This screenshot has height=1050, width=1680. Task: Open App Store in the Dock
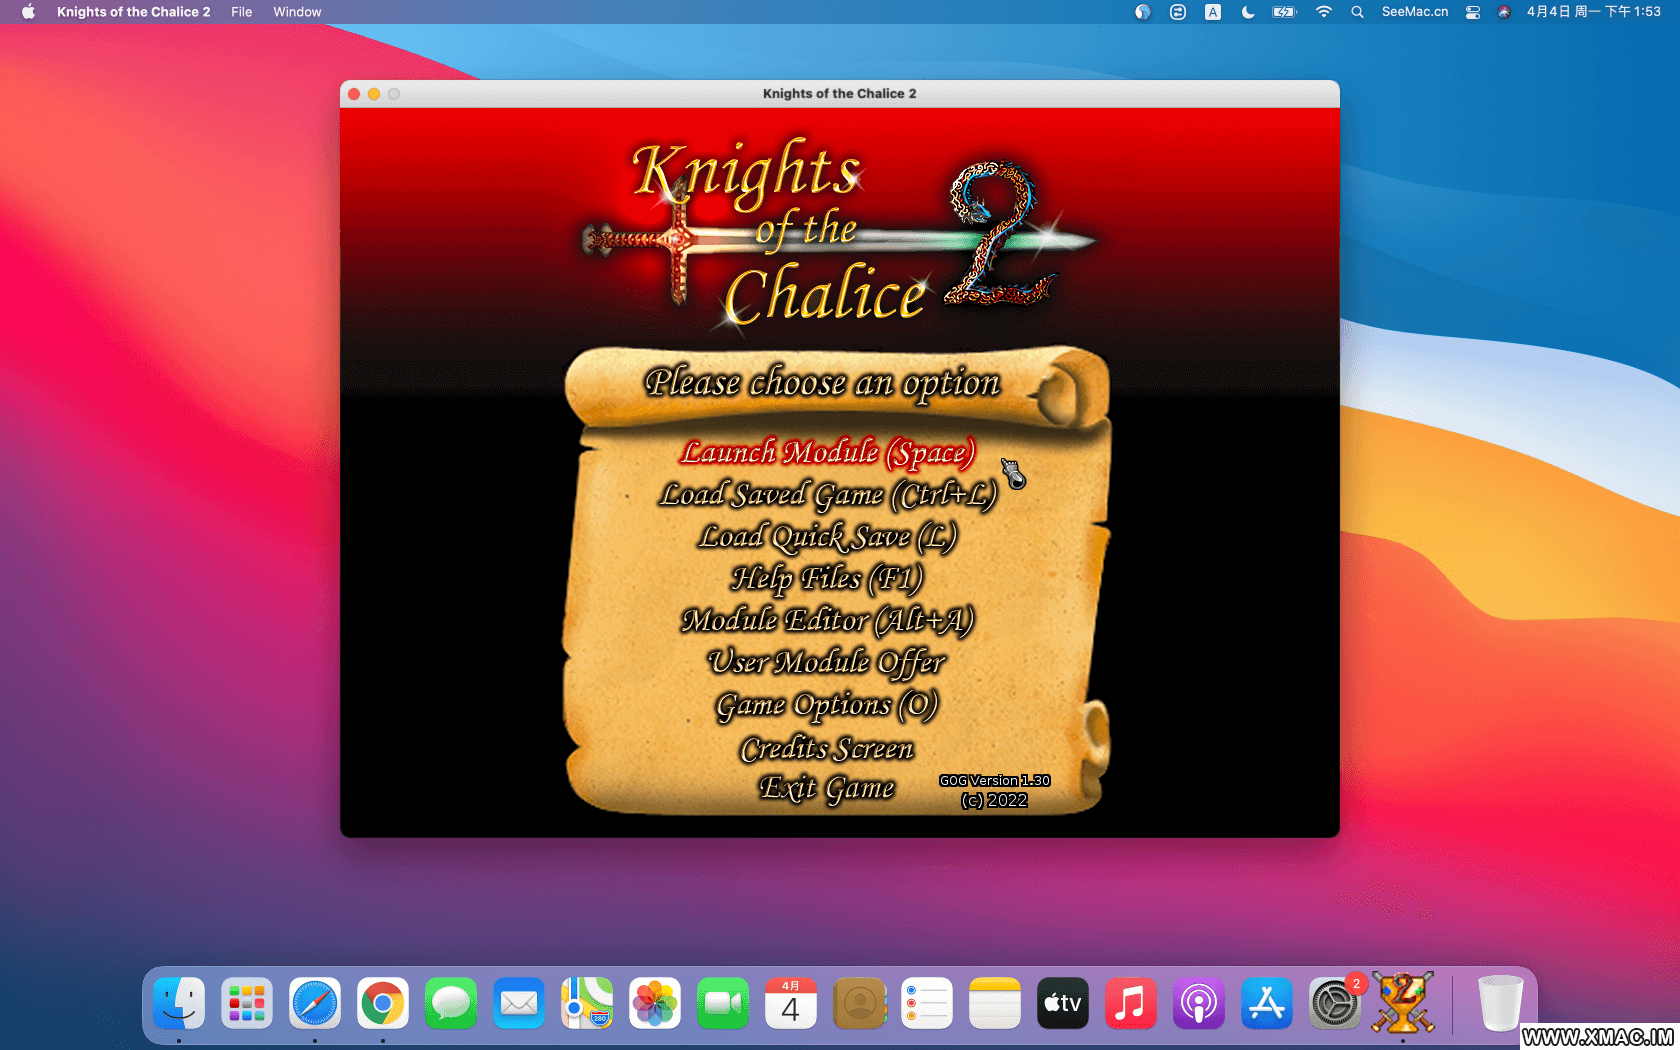click(1267, 1003)
